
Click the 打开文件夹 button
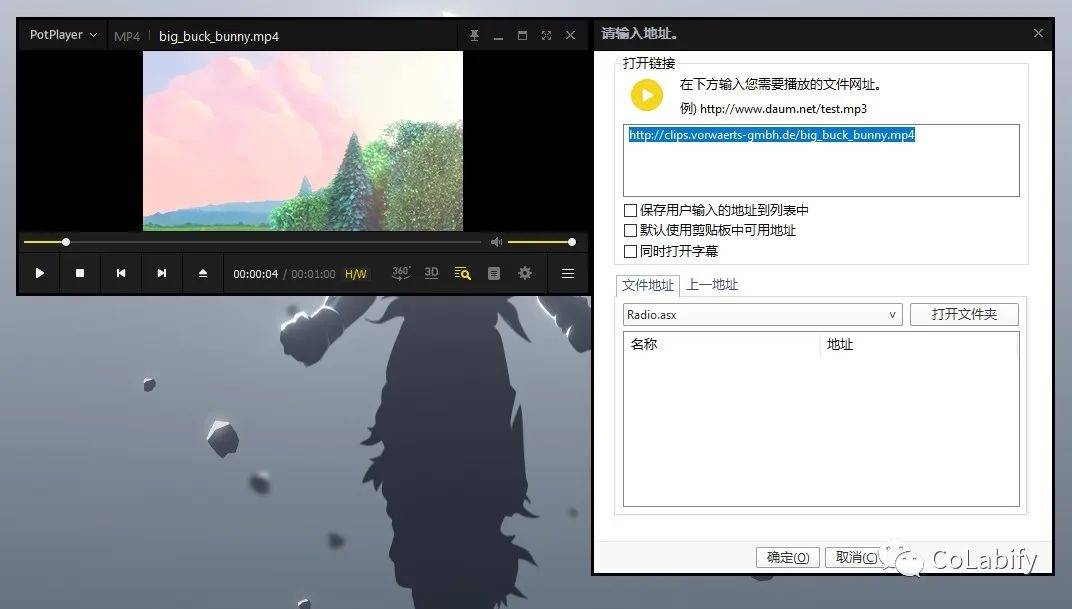(x=963, y=314)
